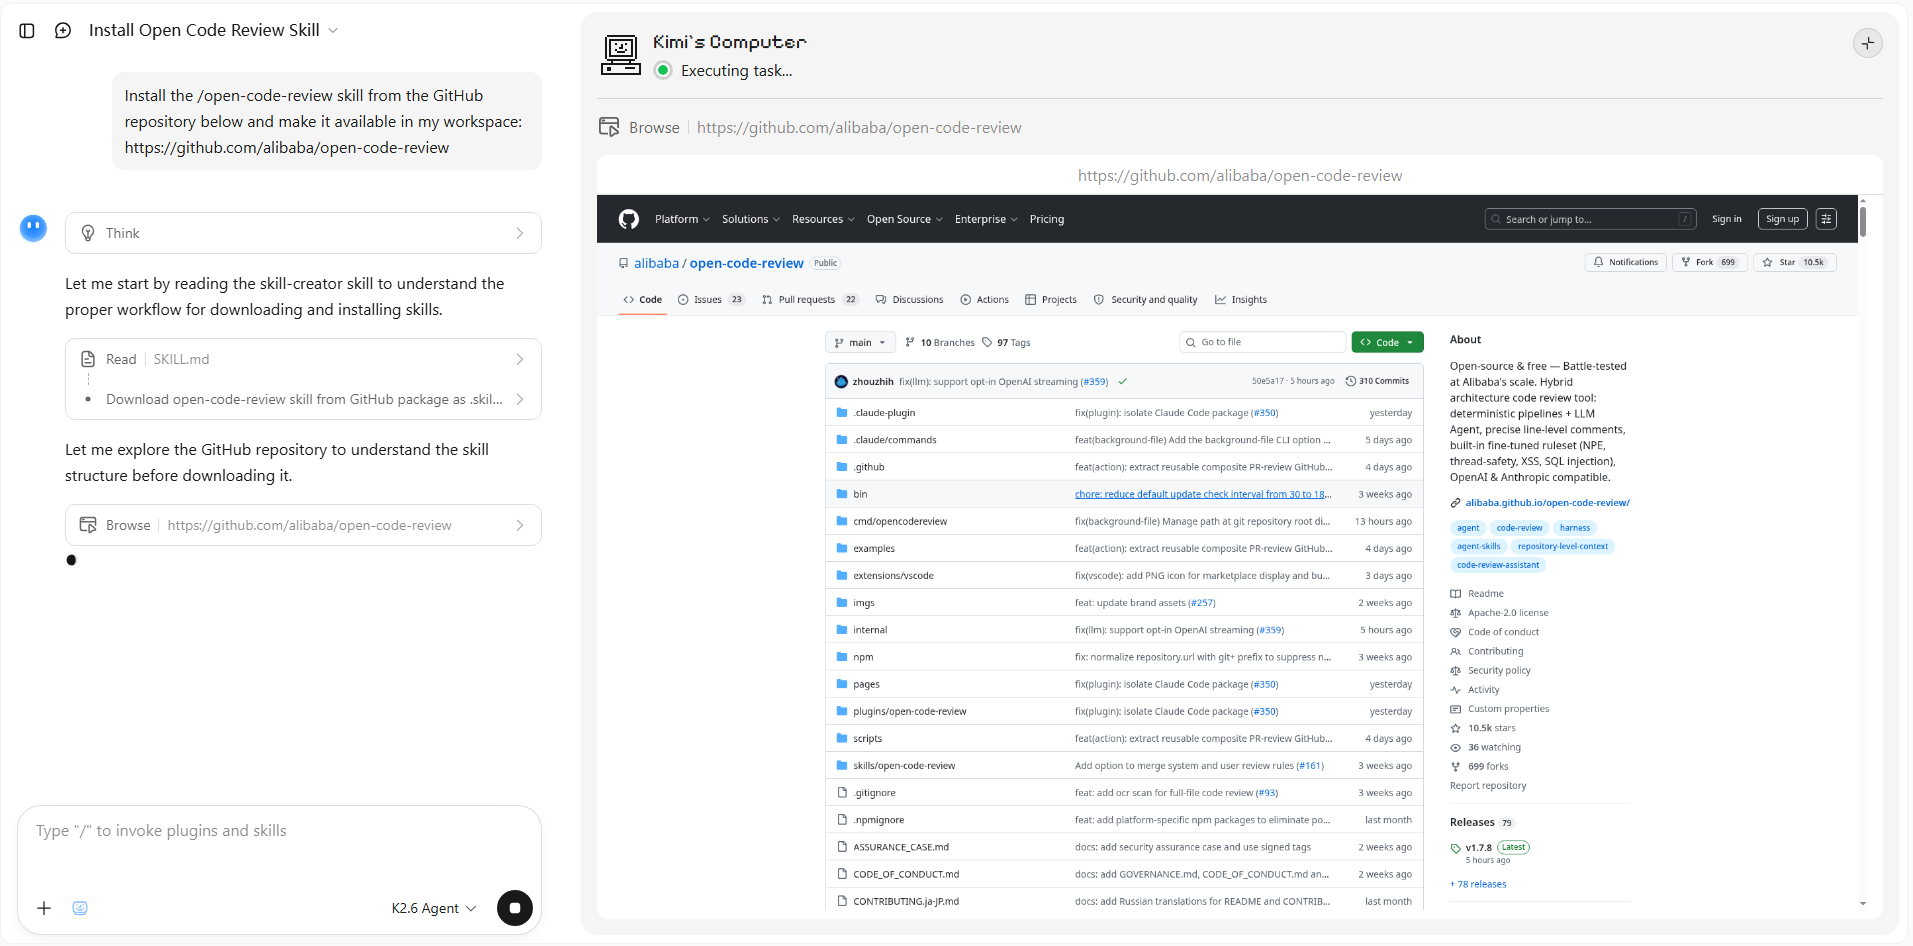This screenshot has width=1913, height=946.
Task: Open the open-code-review repository link
Action: coord(747,263)
